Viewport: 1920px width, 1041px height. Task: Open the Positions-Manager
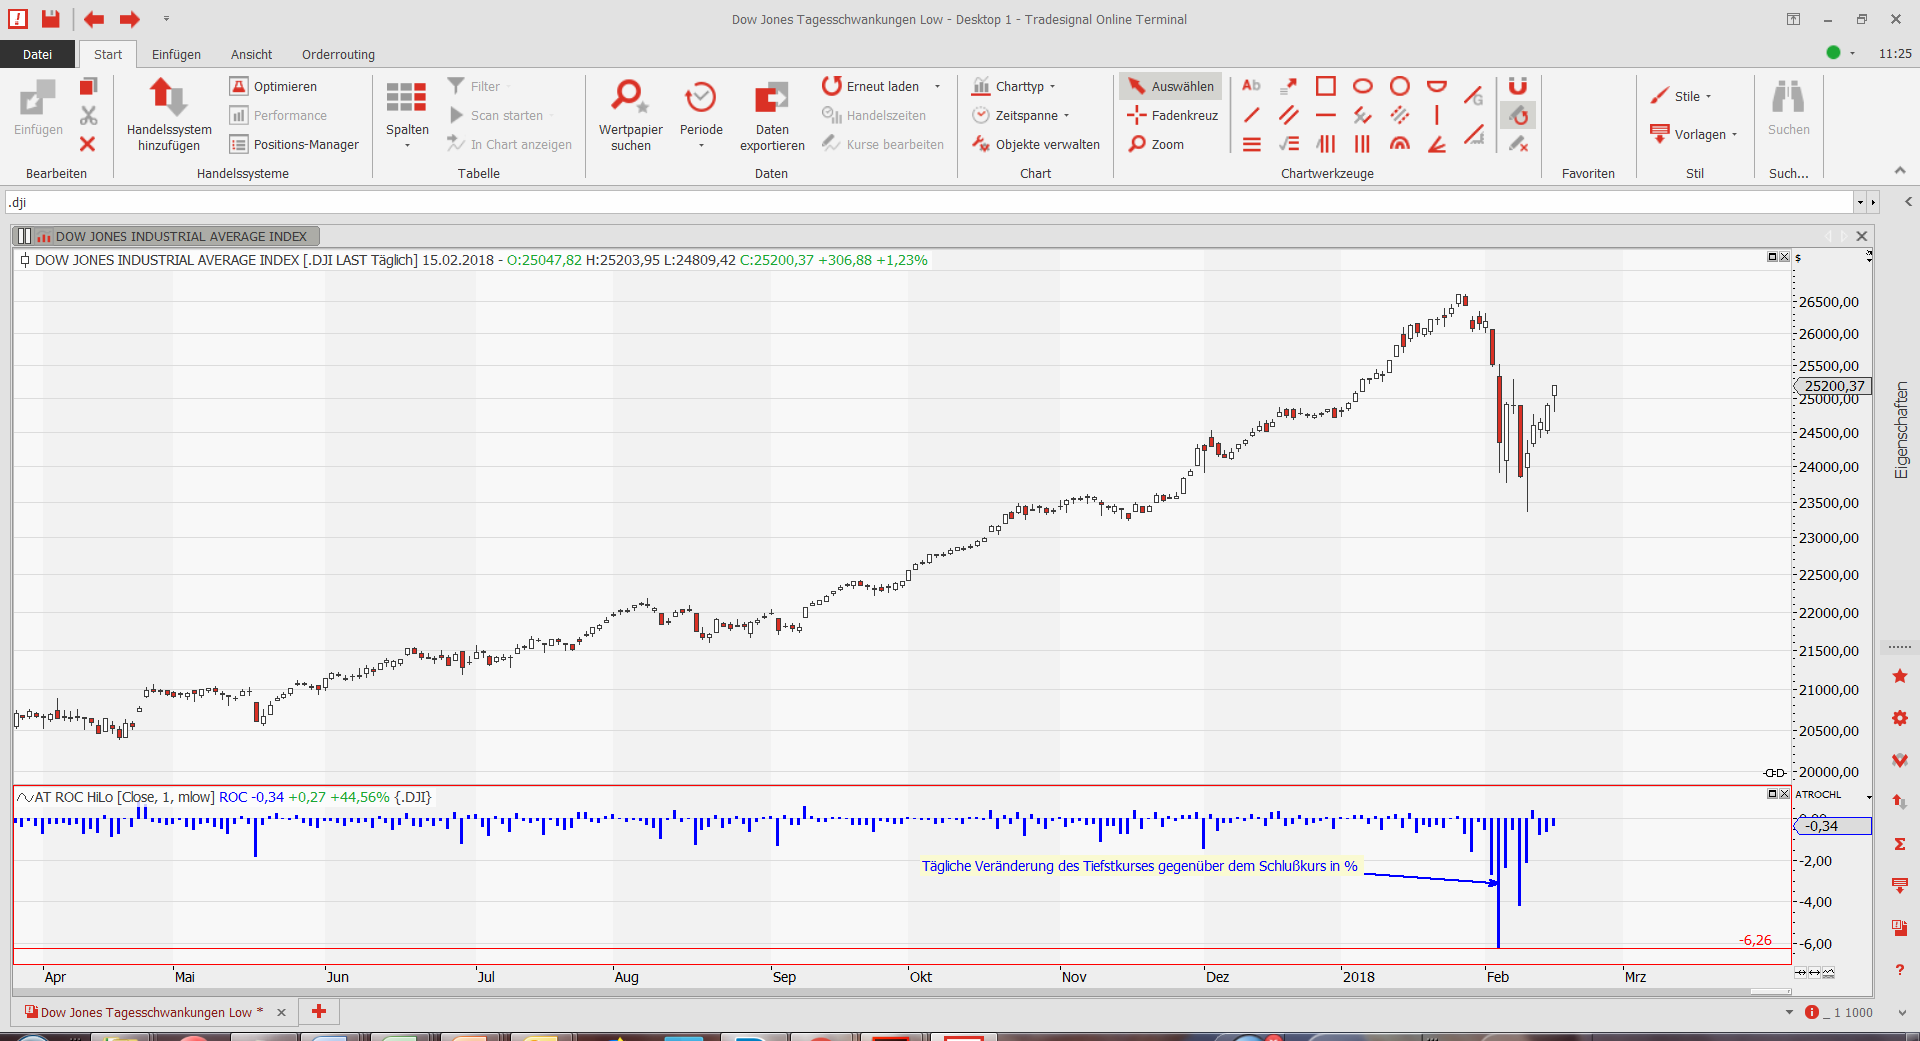coord(294,144)
